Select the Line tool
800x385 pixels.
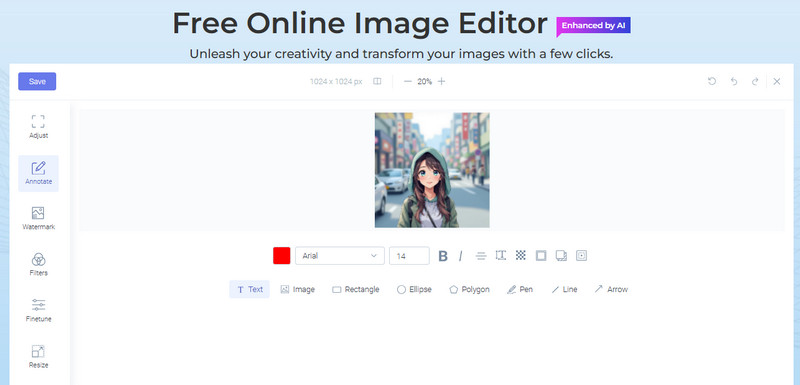click(x=564, y=289)
